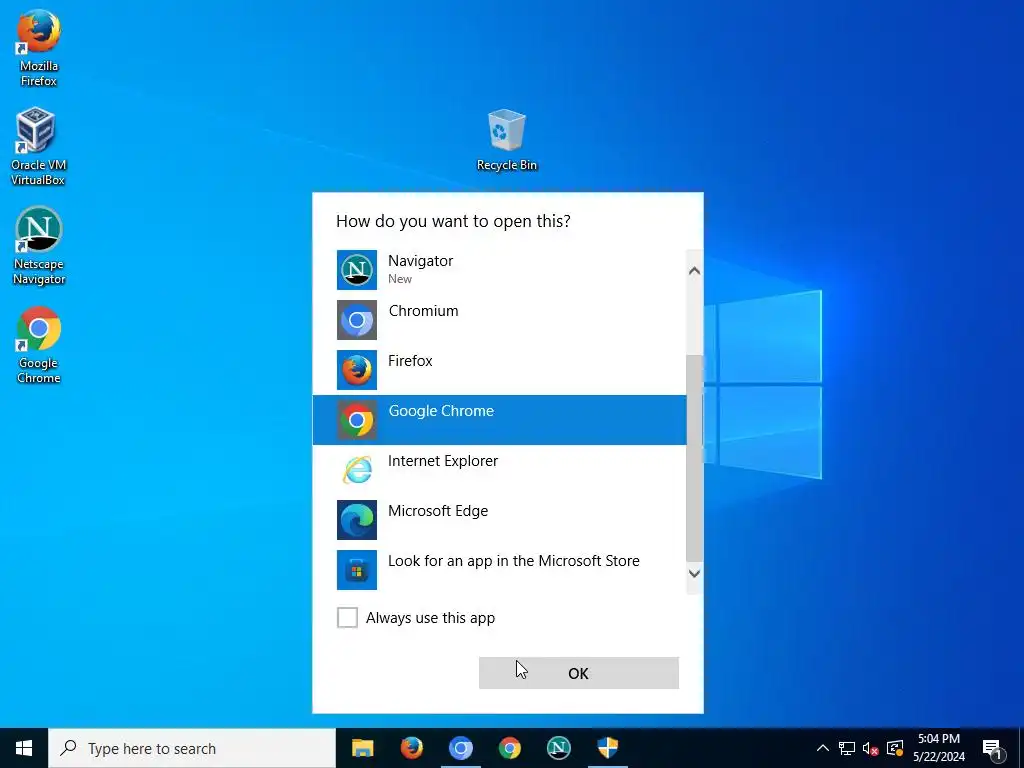Image resolution: width=1024 pixels, height=768 pixels.
Task: Open the notification center icon
Action: [993, 748]
